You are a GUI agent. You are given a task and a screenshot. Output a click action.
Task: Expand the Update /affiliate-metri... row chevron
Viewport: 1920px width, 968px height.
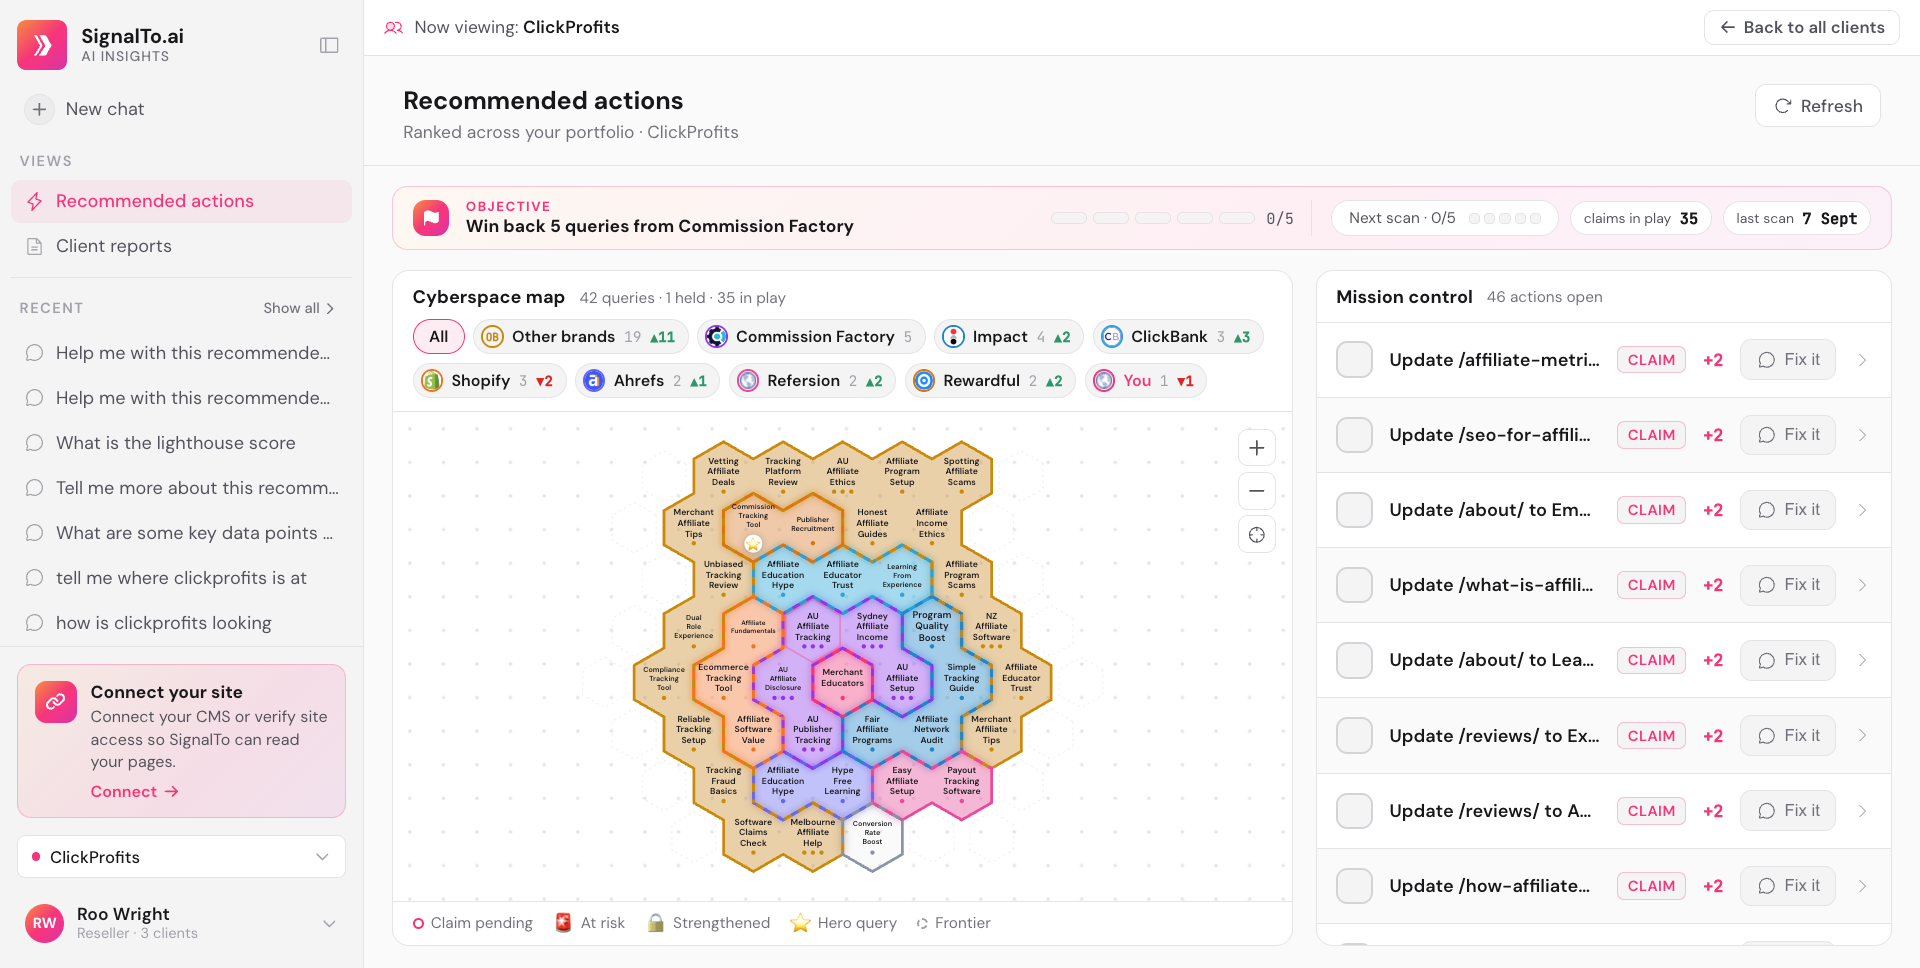(1862, 360)
